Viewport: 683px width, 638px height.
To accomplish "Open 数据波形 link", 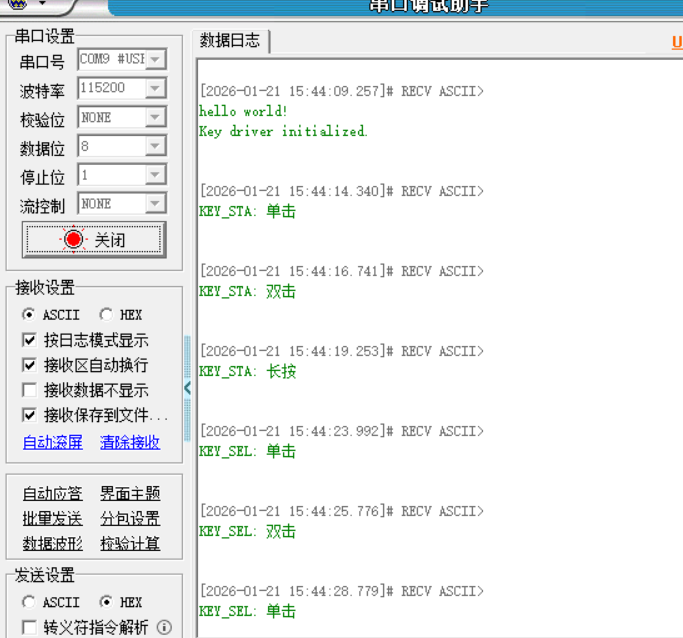I will point(53,543).
